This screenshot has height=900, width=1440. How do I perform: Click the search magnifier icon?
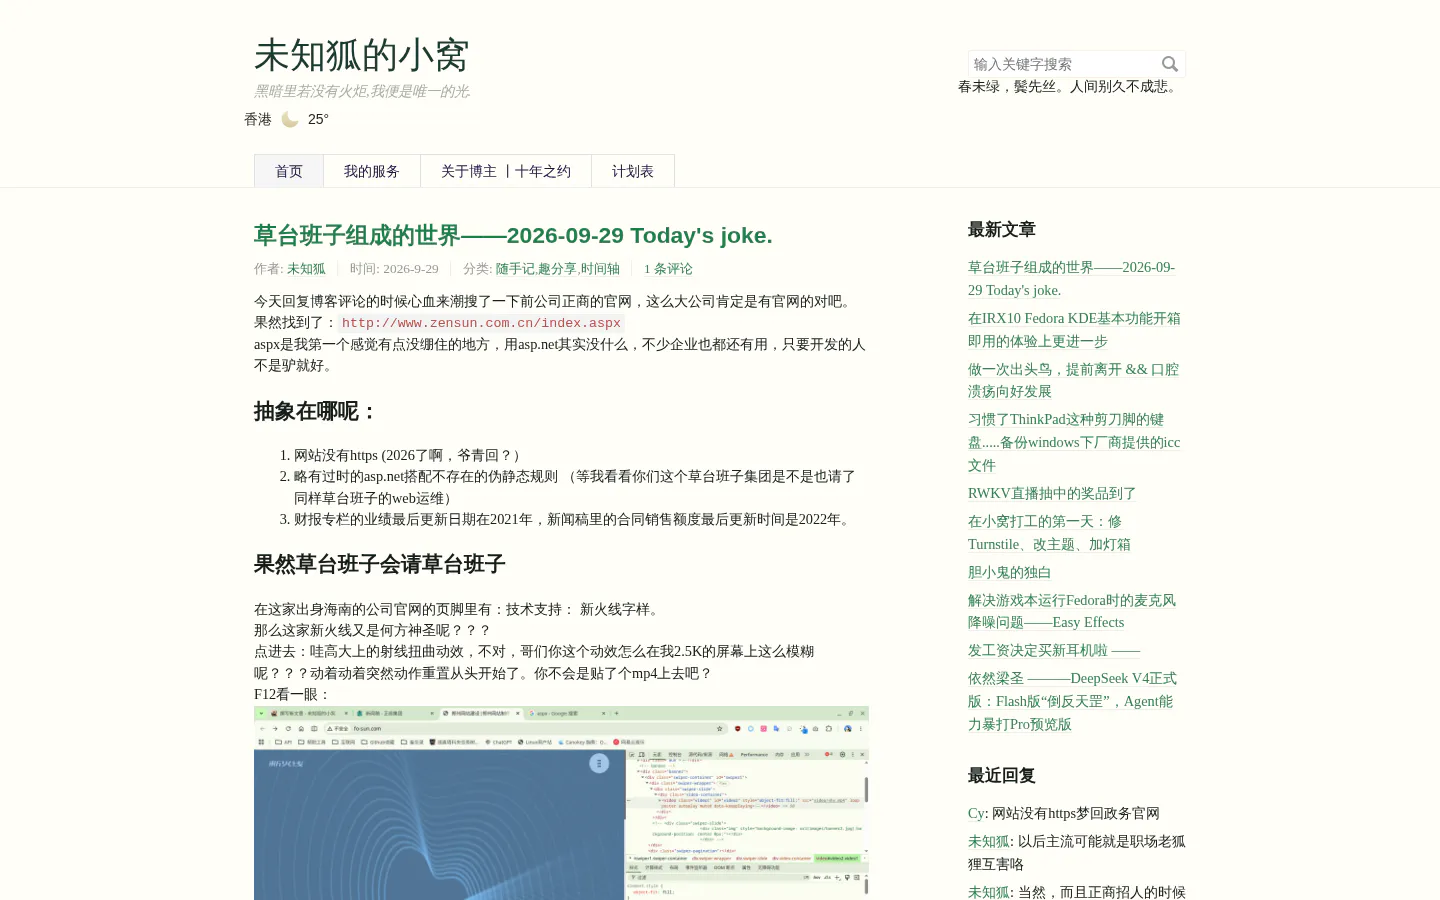click(1169, 64)
